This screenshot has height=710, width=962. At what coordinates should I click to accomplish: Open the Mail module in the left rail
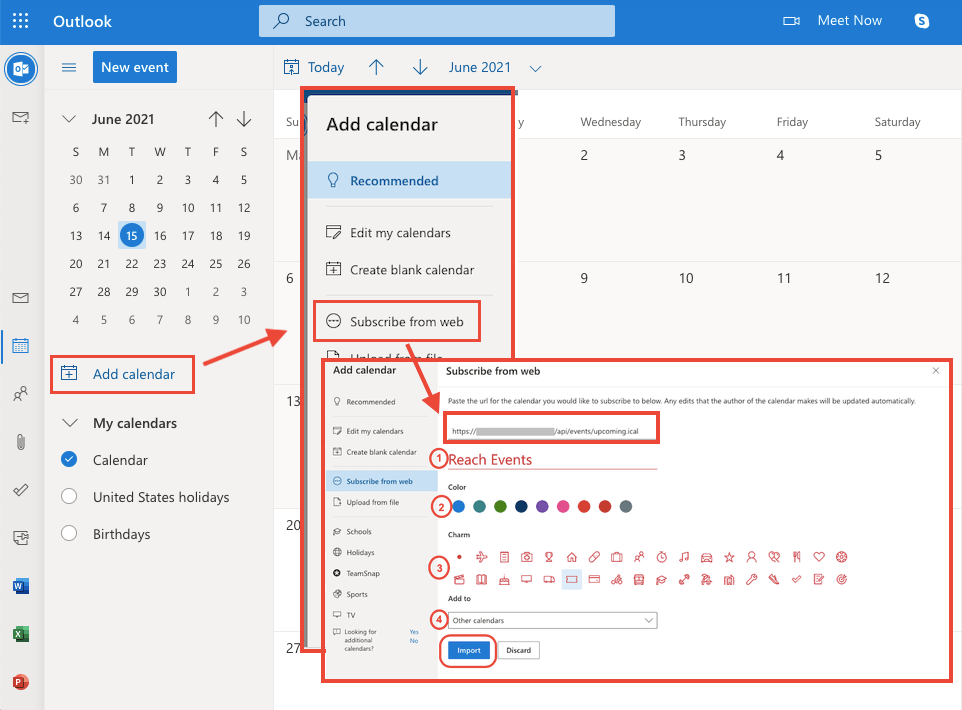(x=20, y=298)
